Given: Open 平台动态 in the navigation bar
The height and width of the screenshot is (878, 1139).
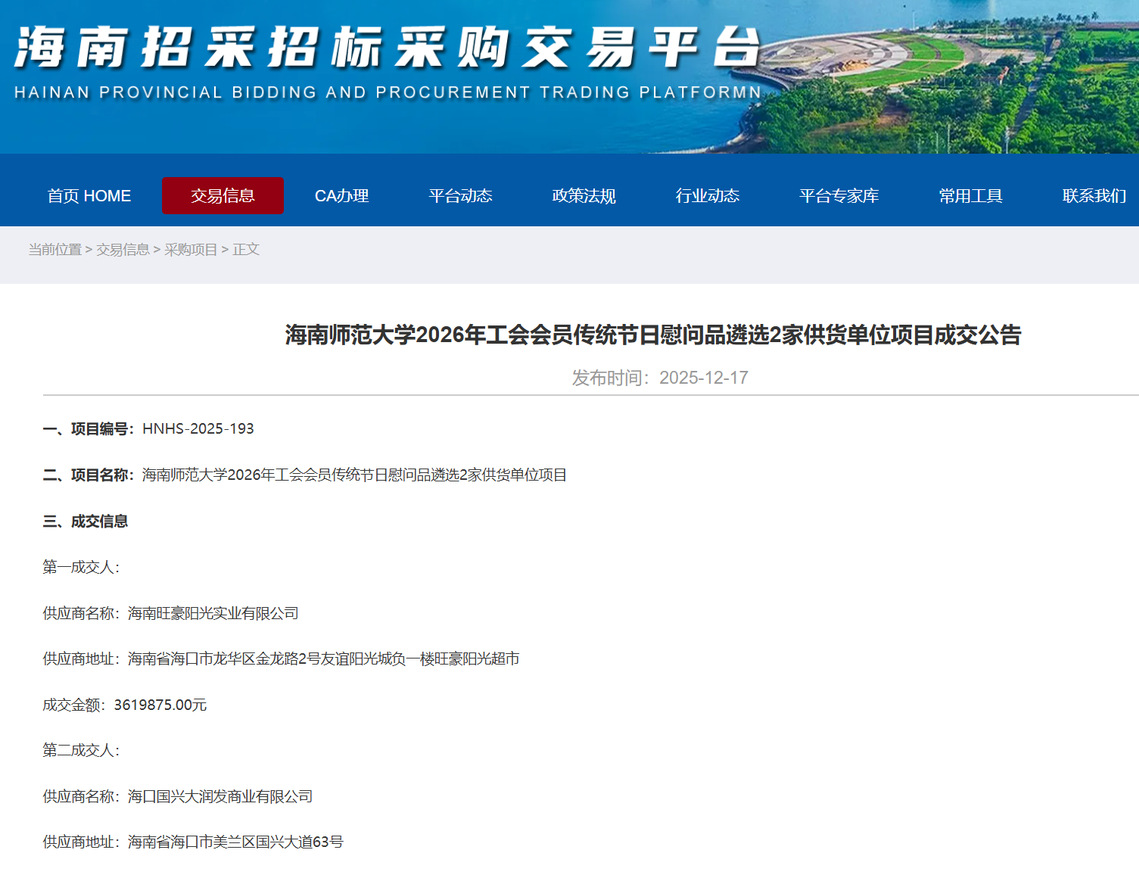Looking at the screenshot, I should pos(461,196).
